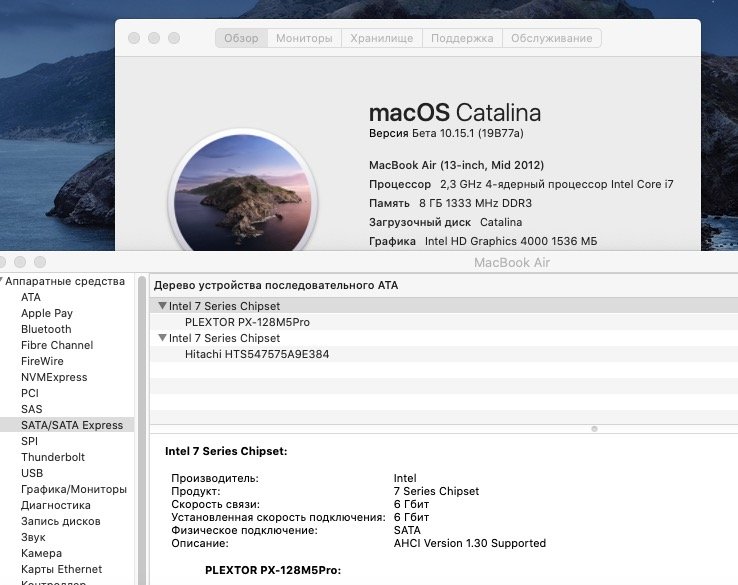The width and height of the screenshot is (738, 585).
Task: Click the Физическое подключение value SATA
Action: tap(407, 530)
